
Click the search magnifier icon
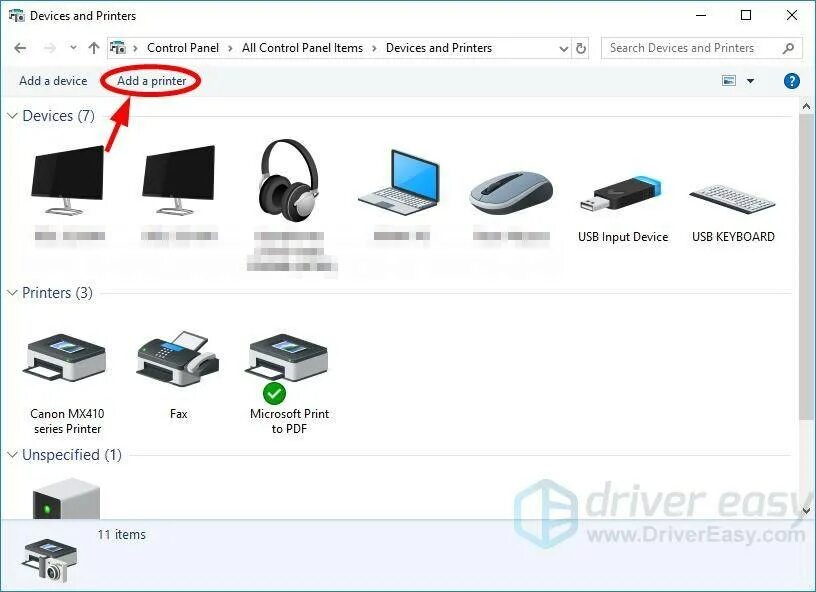click(788, 48)
